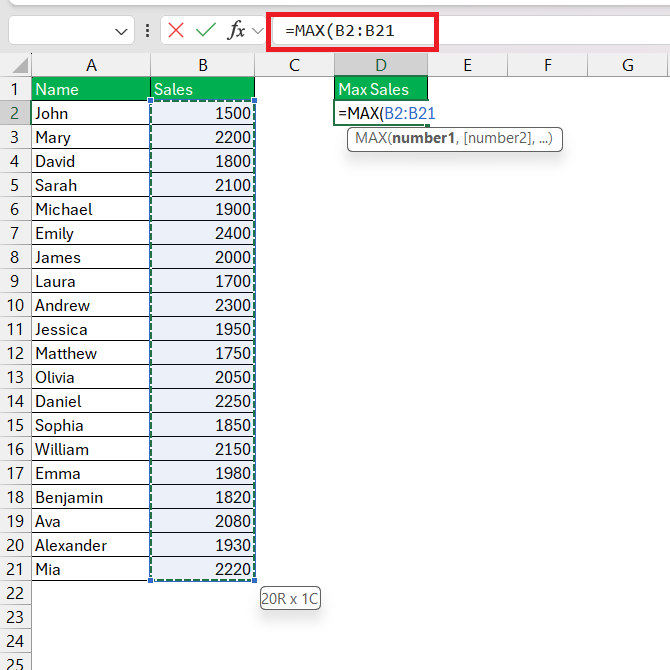Select all cells with corner triangle
The width and height of the screenshot is (670, 670).
[x=19, y=65]
